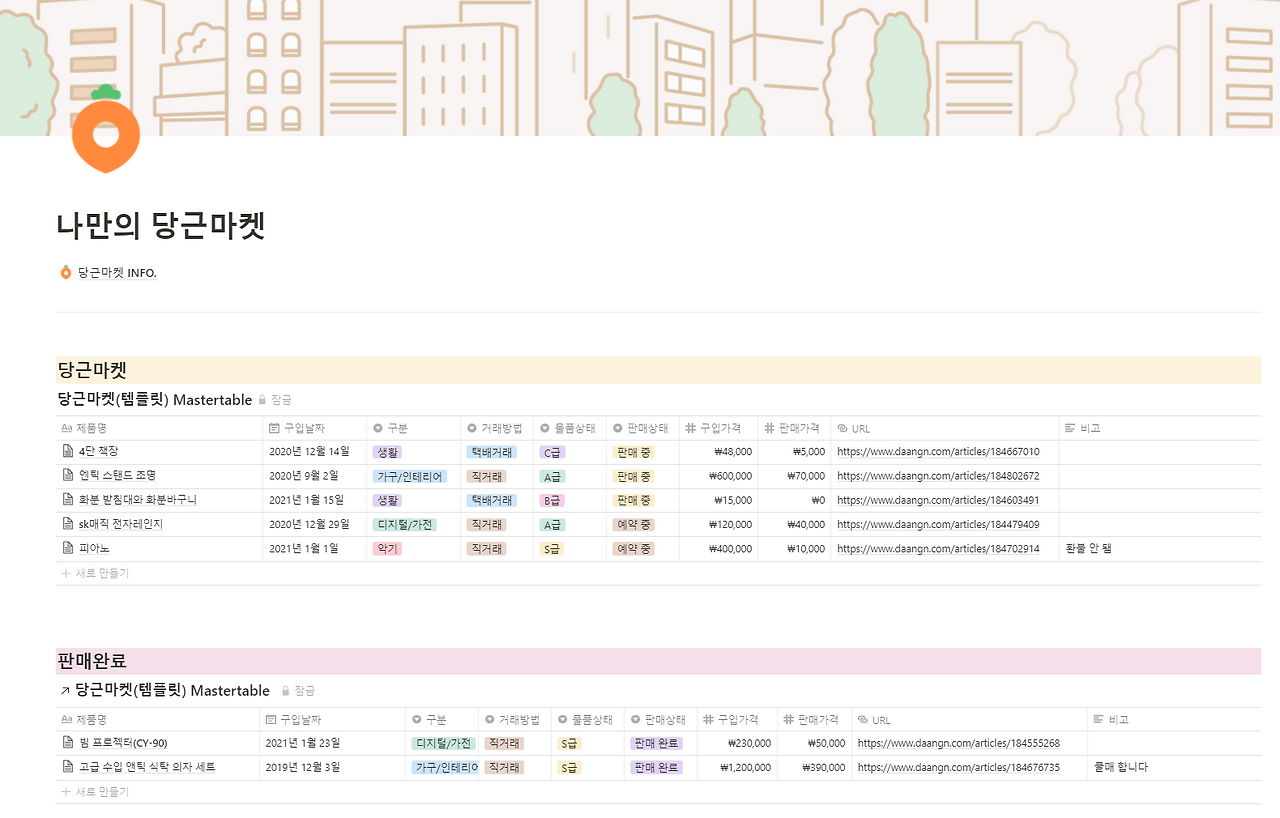Open the B급 condition tag in the 화분 받침대와 화분바구니 row
The height and width of the screenshot is (818, 1280).
[552, 500]
